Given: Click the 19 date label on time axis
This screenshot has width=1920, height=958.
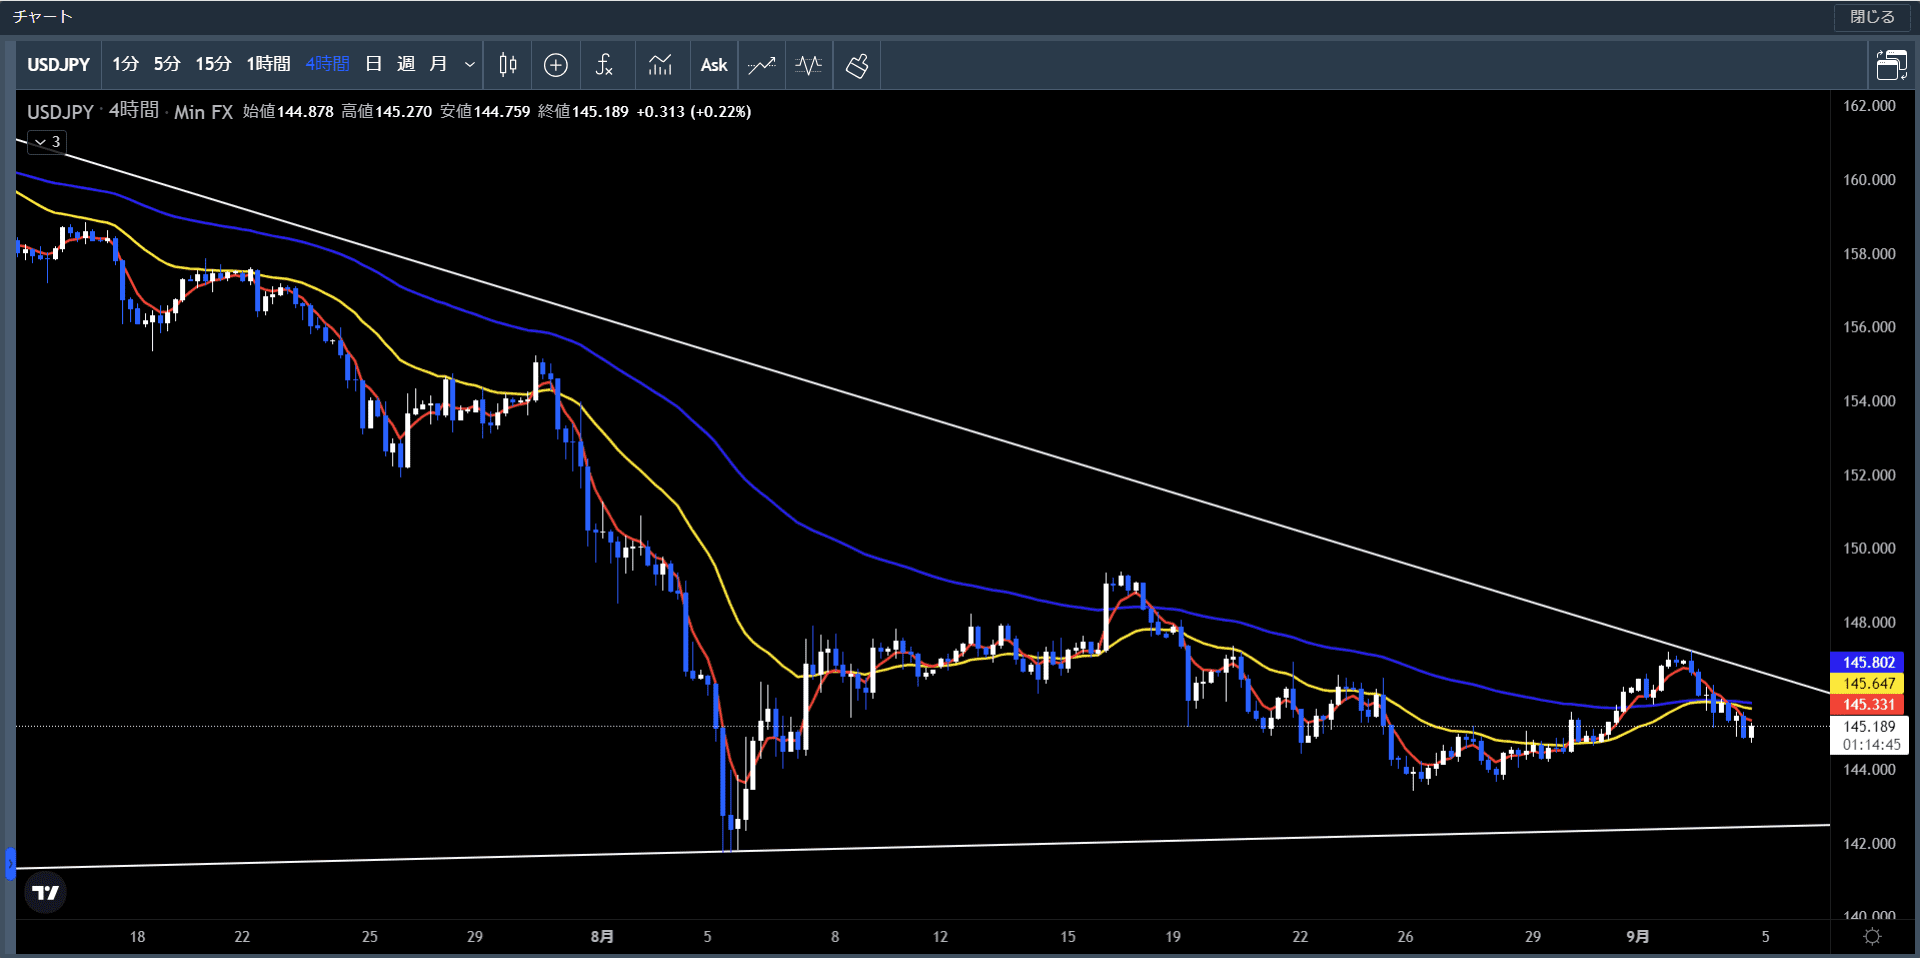Looking at the screenshot, I should (x=1173, y=937).
